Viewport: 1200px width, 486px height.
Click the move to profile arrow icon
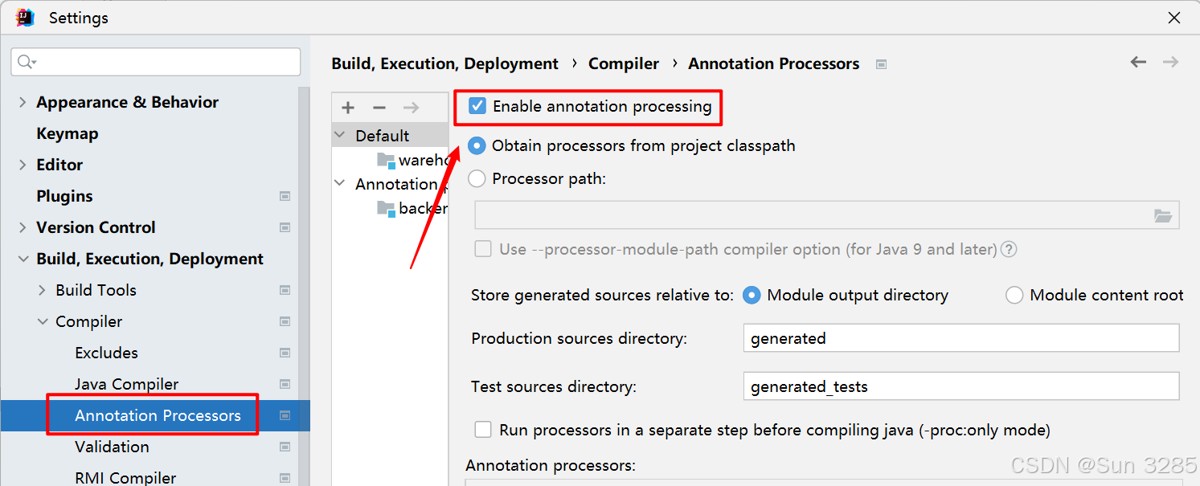point(410,108)
